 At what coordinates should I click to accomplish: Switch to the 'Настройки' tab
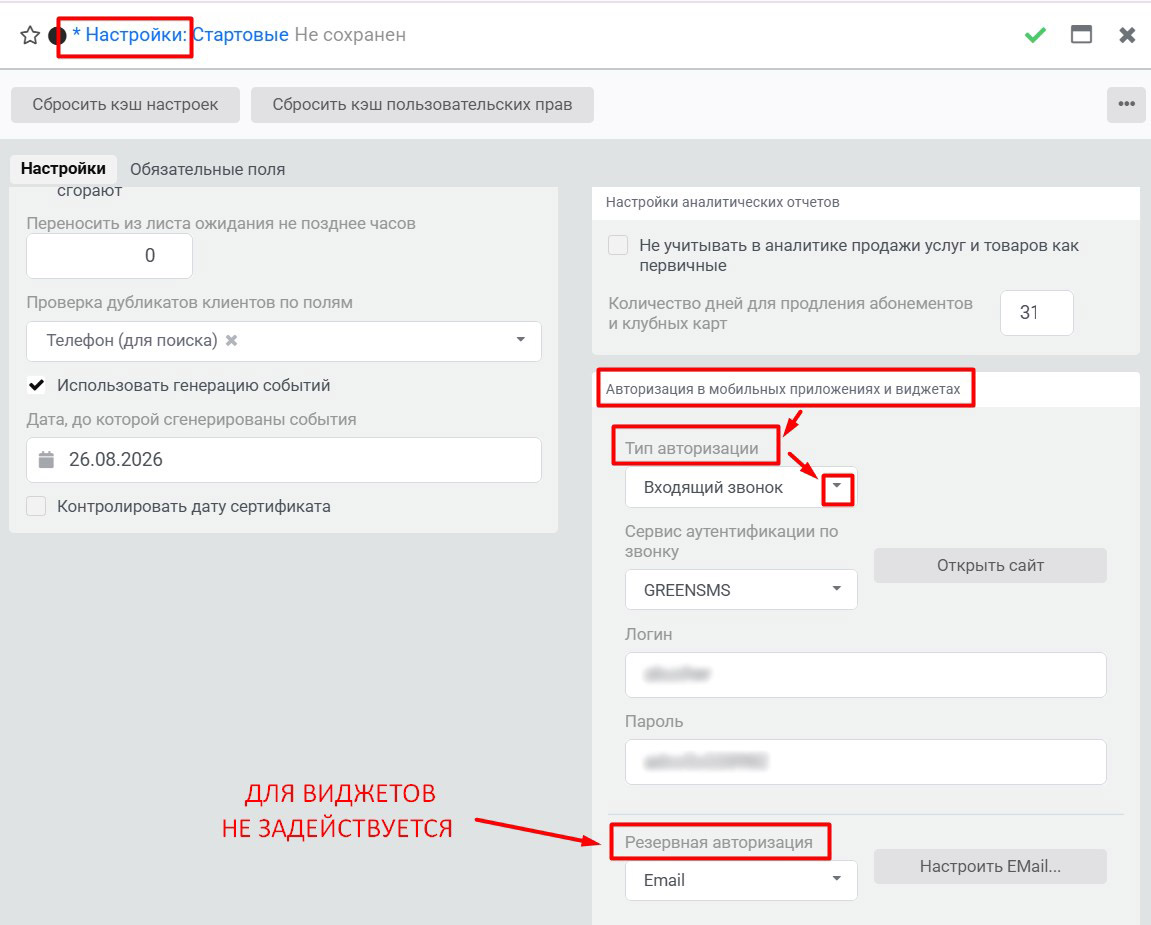pyautogui.click(x=63, y=169)
